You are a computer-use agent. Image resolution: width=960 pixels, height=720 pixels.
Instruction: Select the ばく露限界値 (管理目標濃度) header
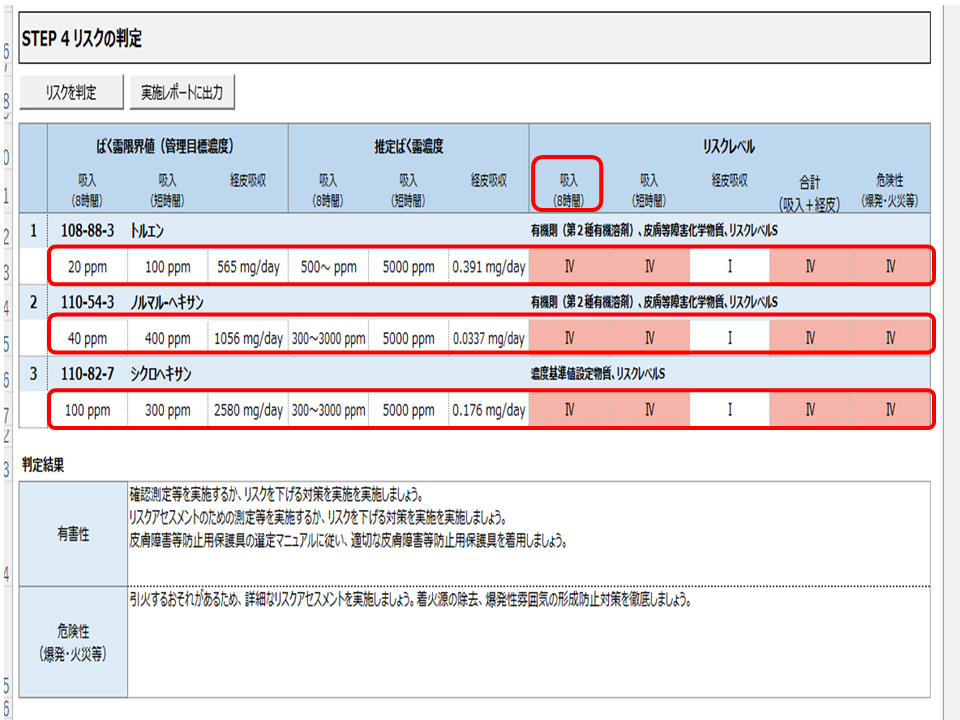(x=165, y=146)
